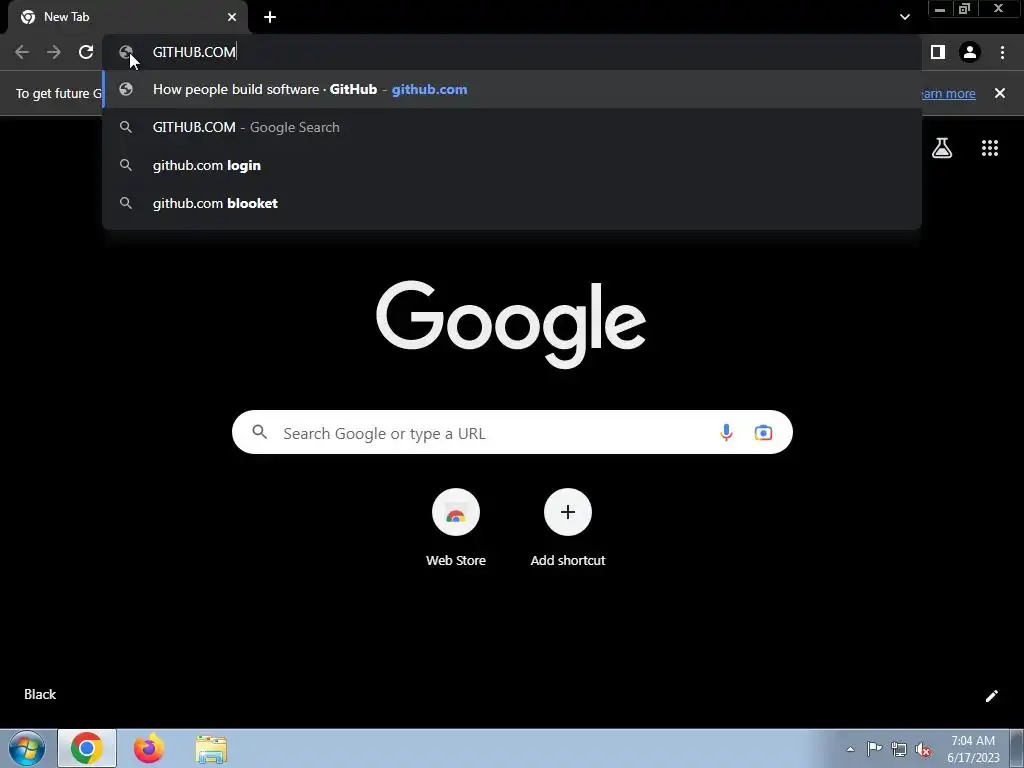Go back using the back arrow
This screenshot has height=768, width=1024.
(x=22, y=52)
